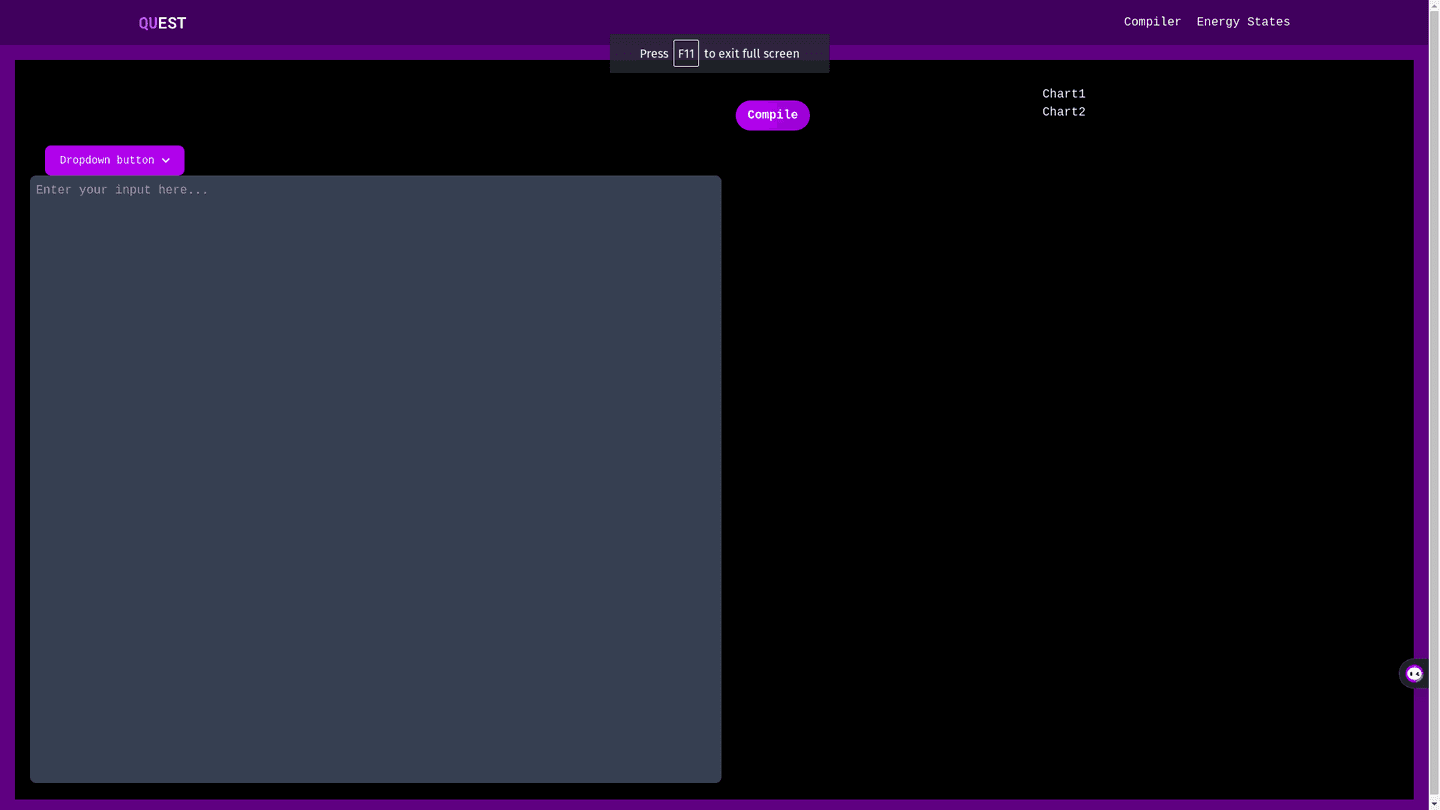Click the QUEST logo in header
Screen dimensions: 1440x810
(162, 23)
